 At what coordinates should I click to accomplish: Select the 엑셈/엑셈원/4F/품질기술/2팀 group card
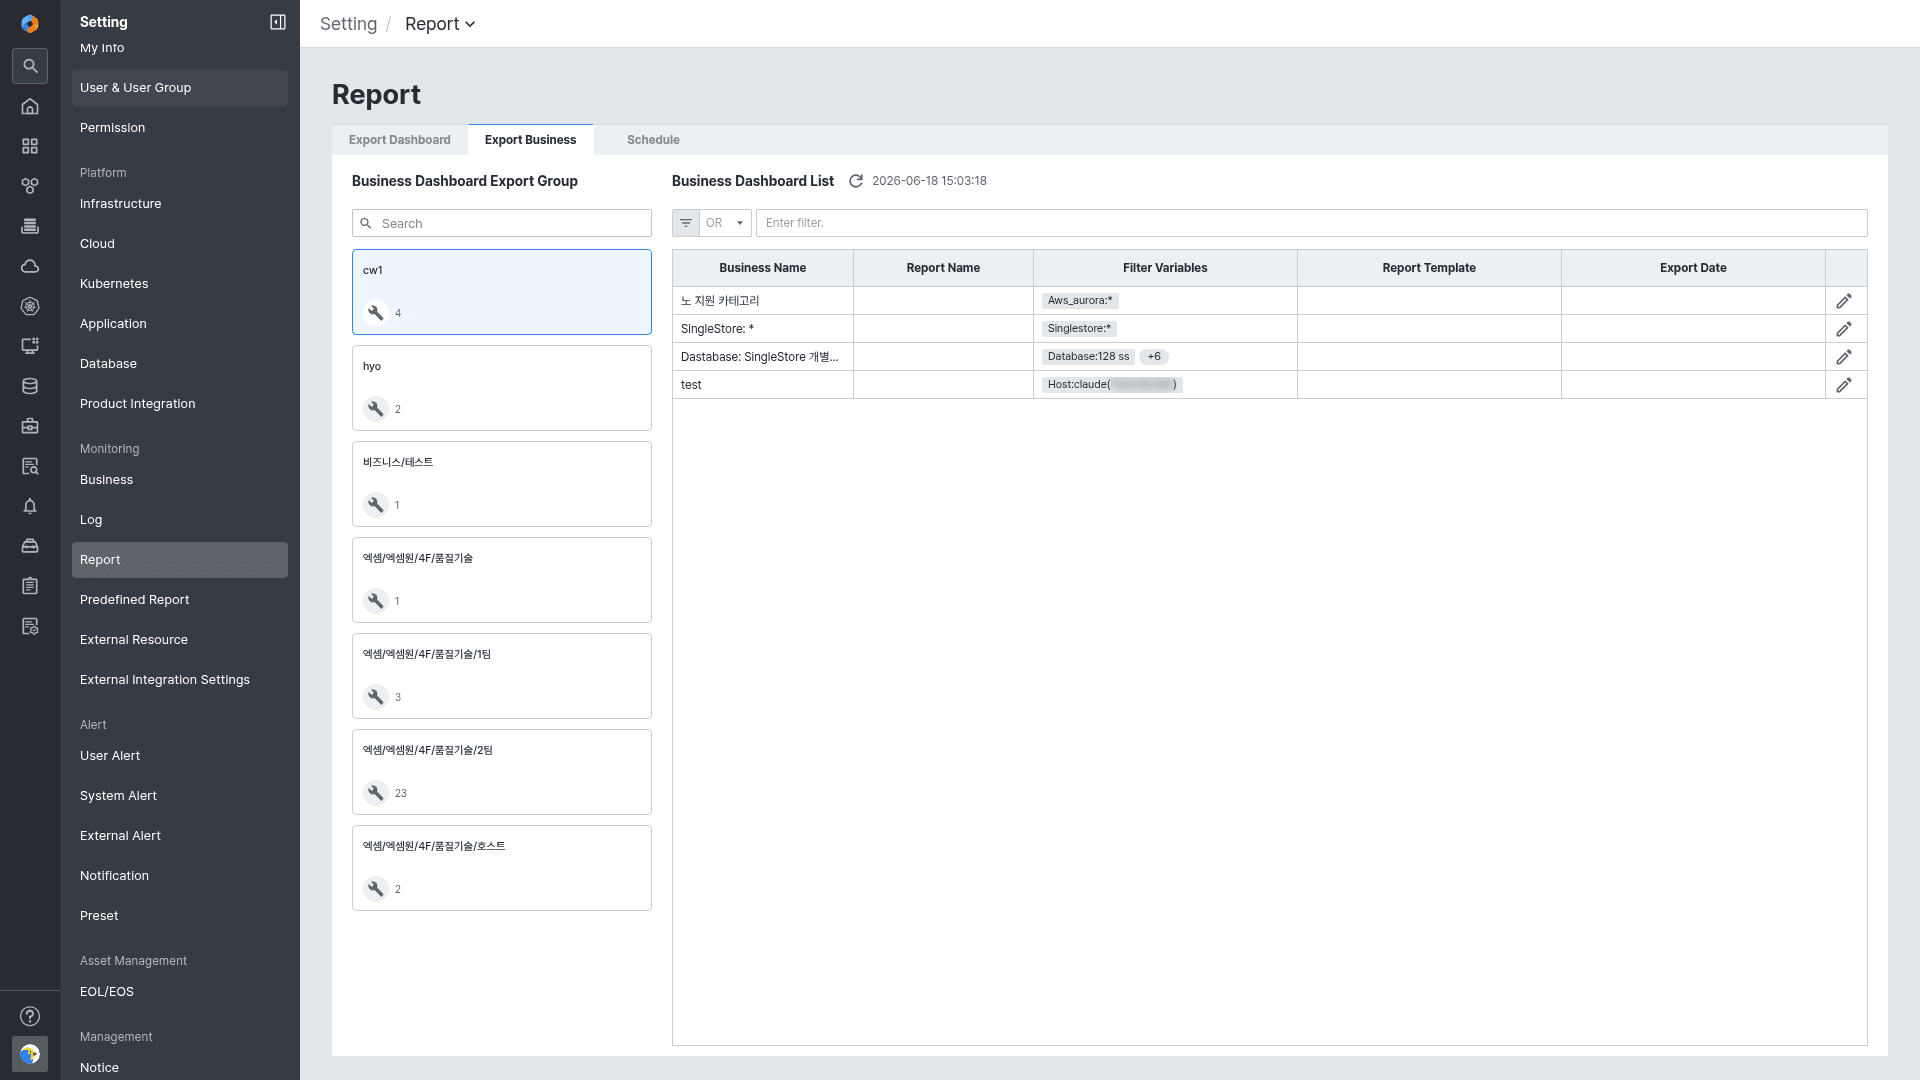tap(502, 772)
